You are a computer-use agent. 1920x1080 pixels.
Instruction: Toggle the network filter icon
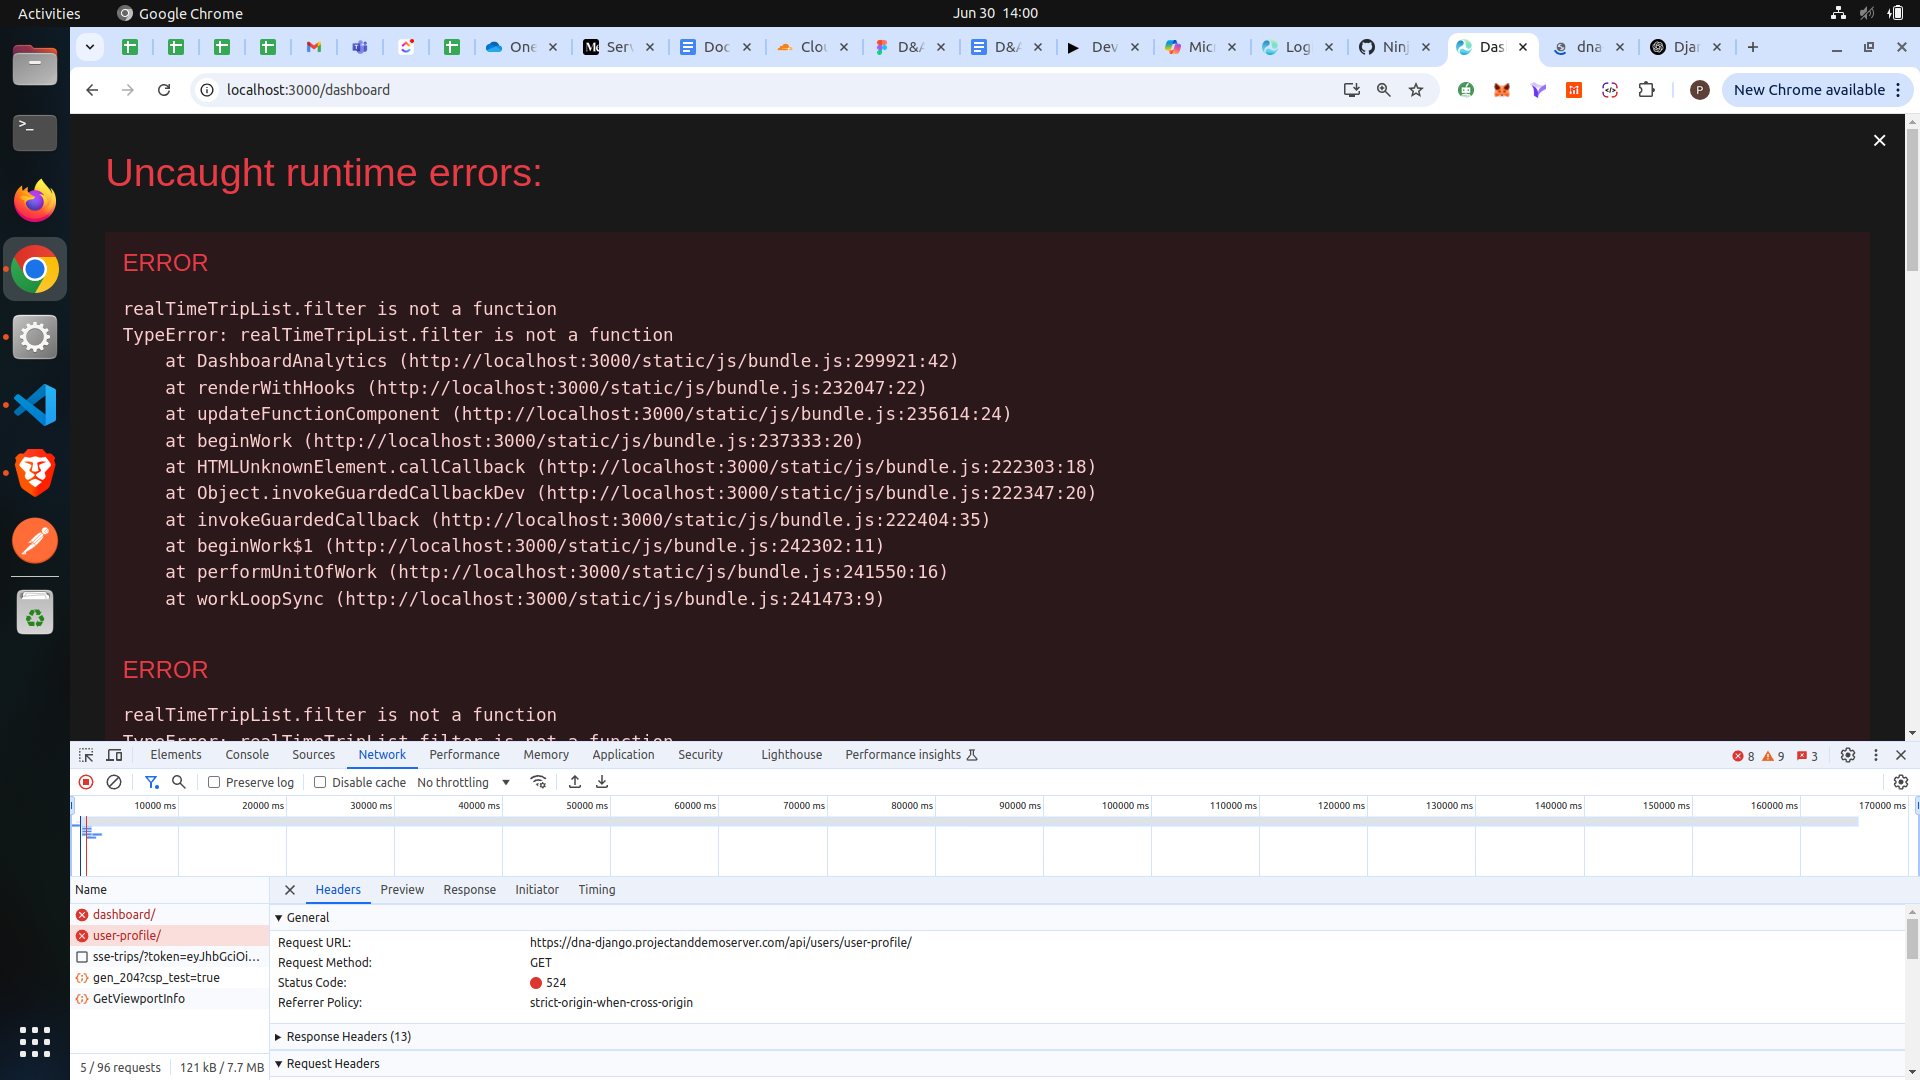click(x=151, y=782)
